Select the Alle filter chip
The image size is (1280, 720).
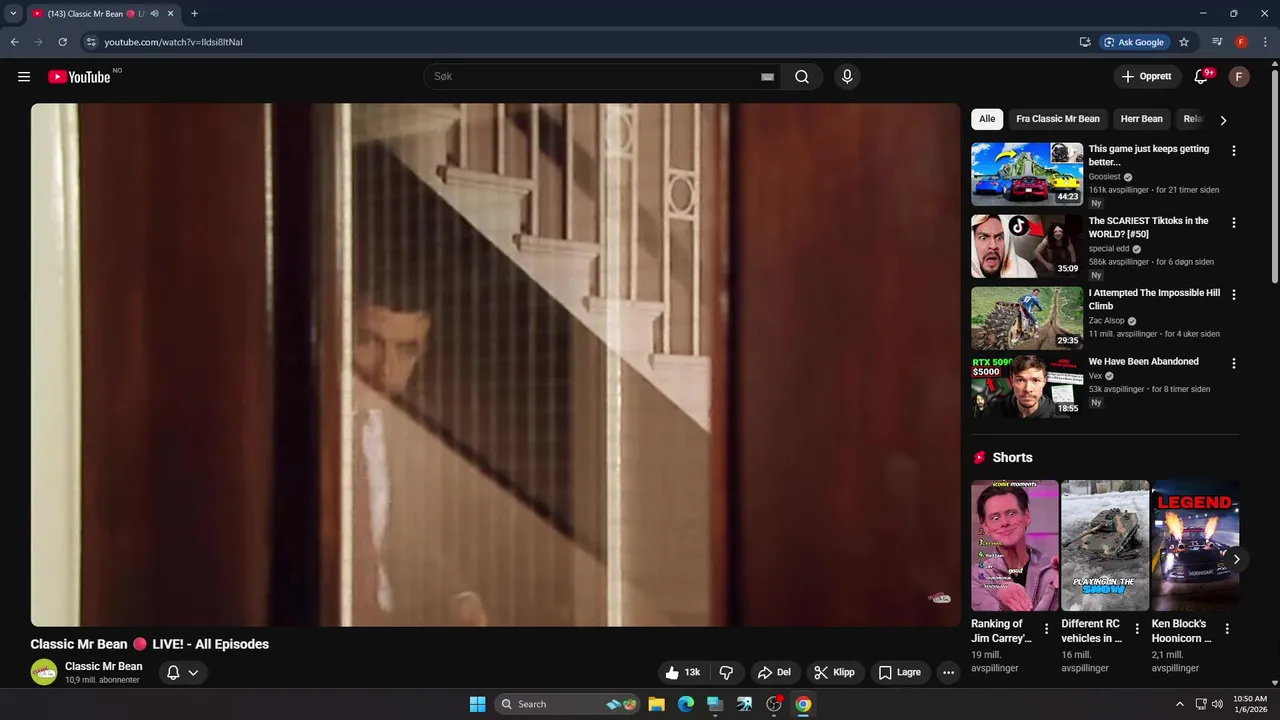[987, 119]
